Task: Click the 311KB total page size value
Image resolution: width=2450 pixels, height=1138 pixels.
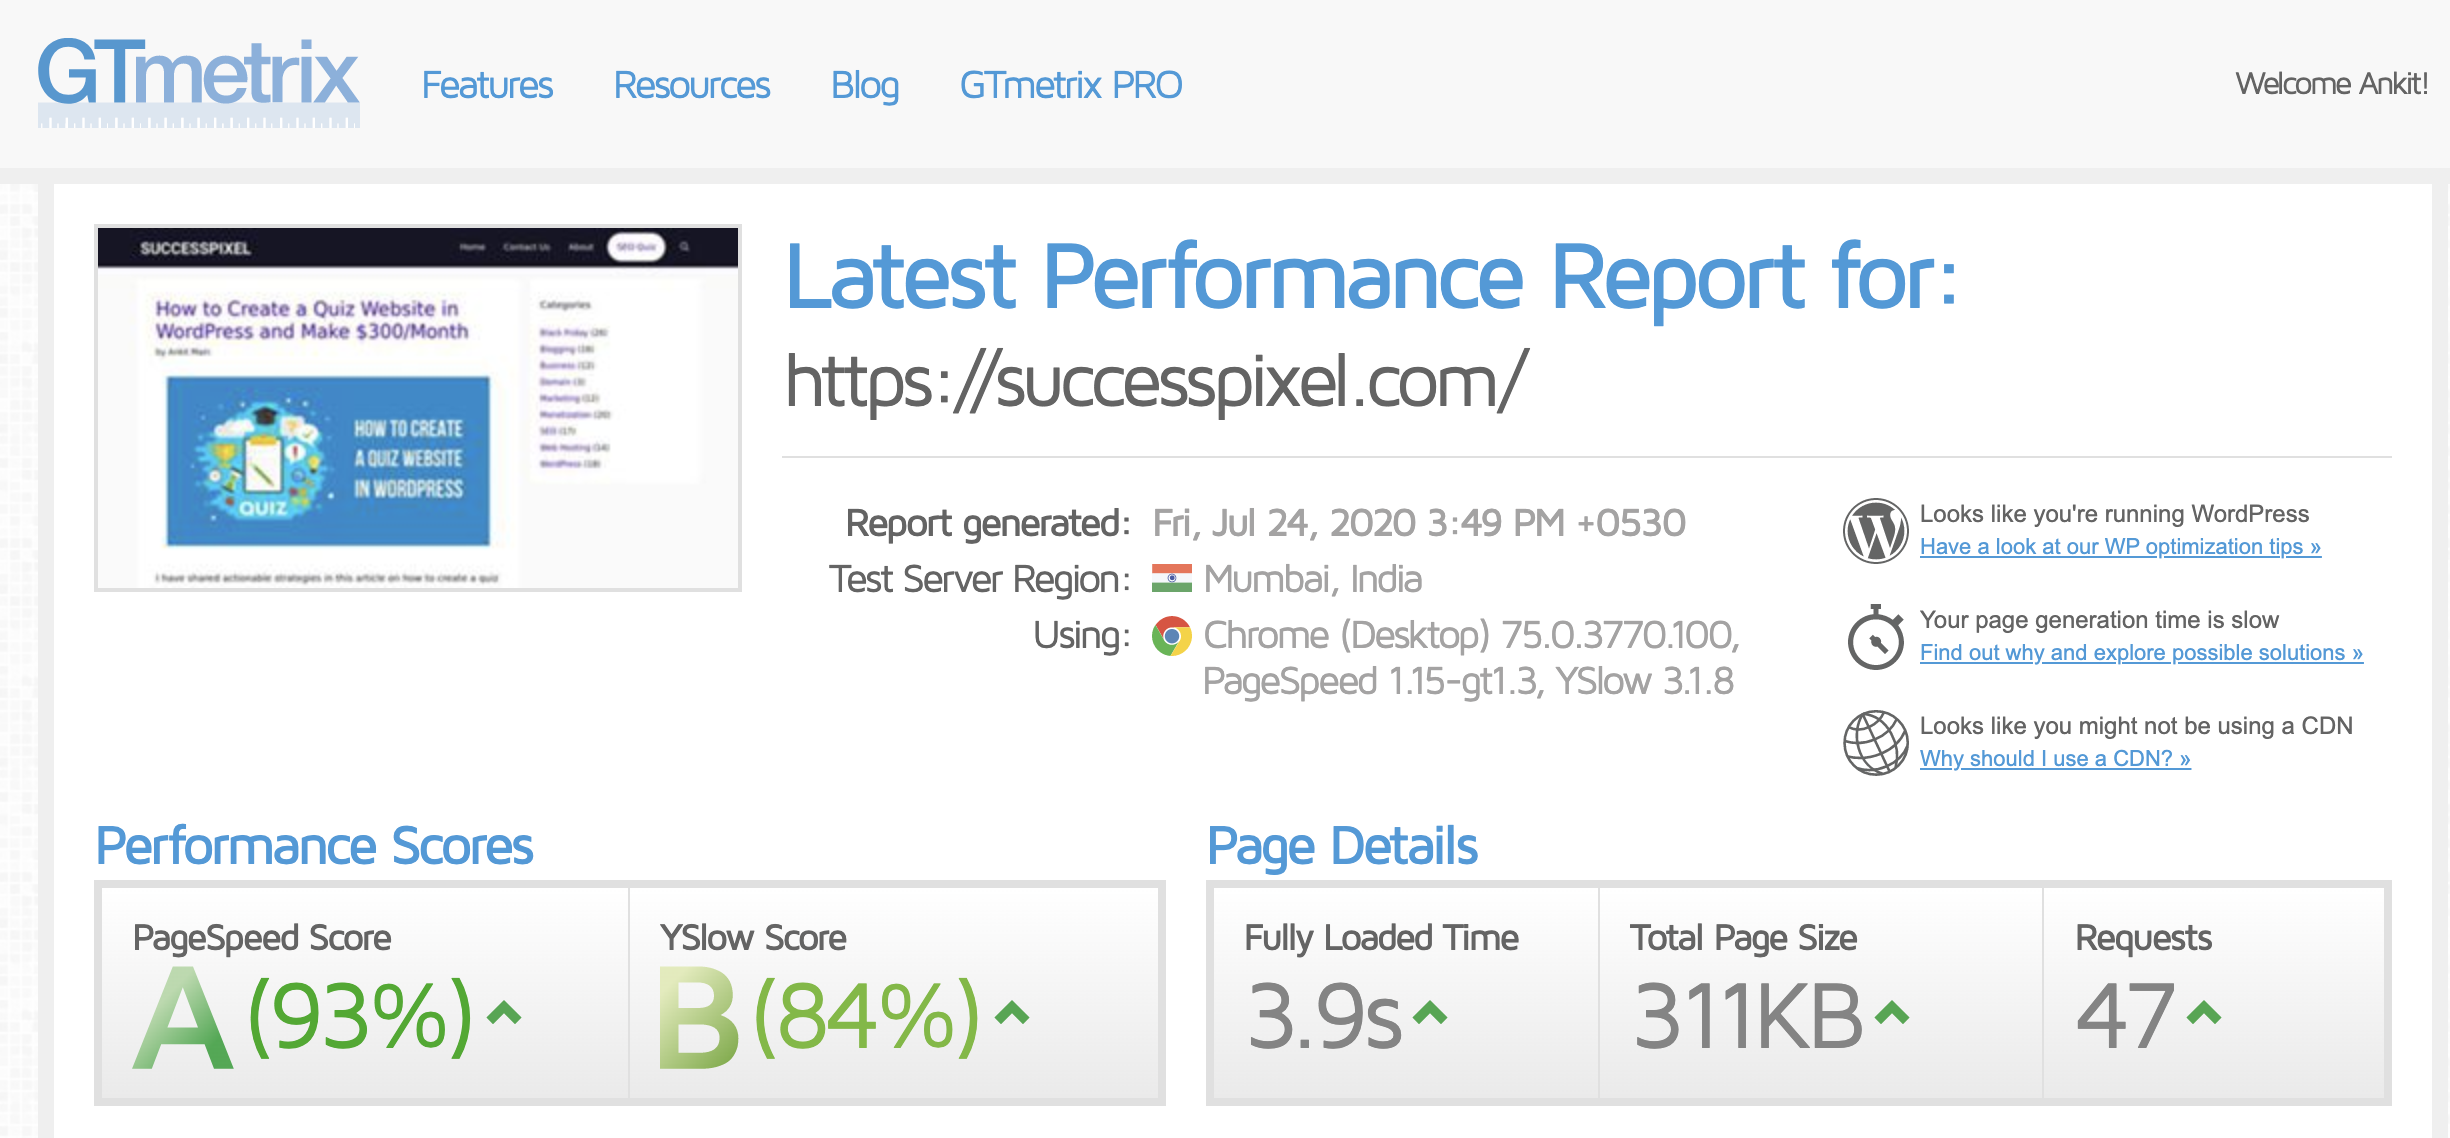Action: (1749, 1017)
